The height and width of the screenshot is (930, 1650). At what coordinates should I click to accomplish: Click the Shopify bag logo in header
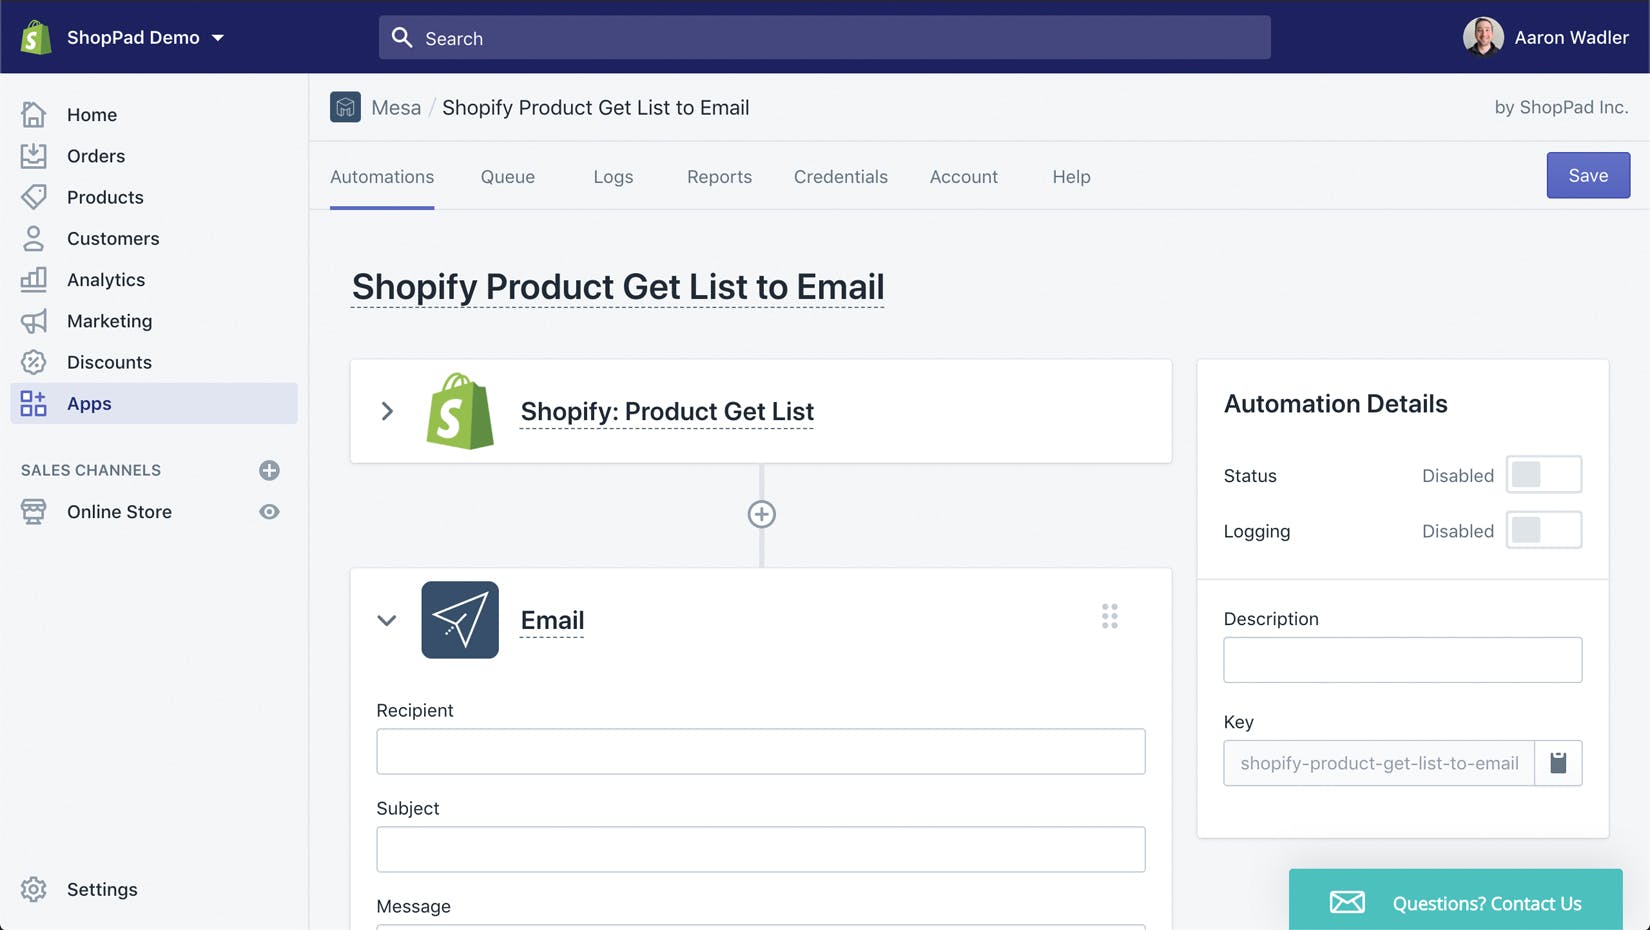coord(36,37)
